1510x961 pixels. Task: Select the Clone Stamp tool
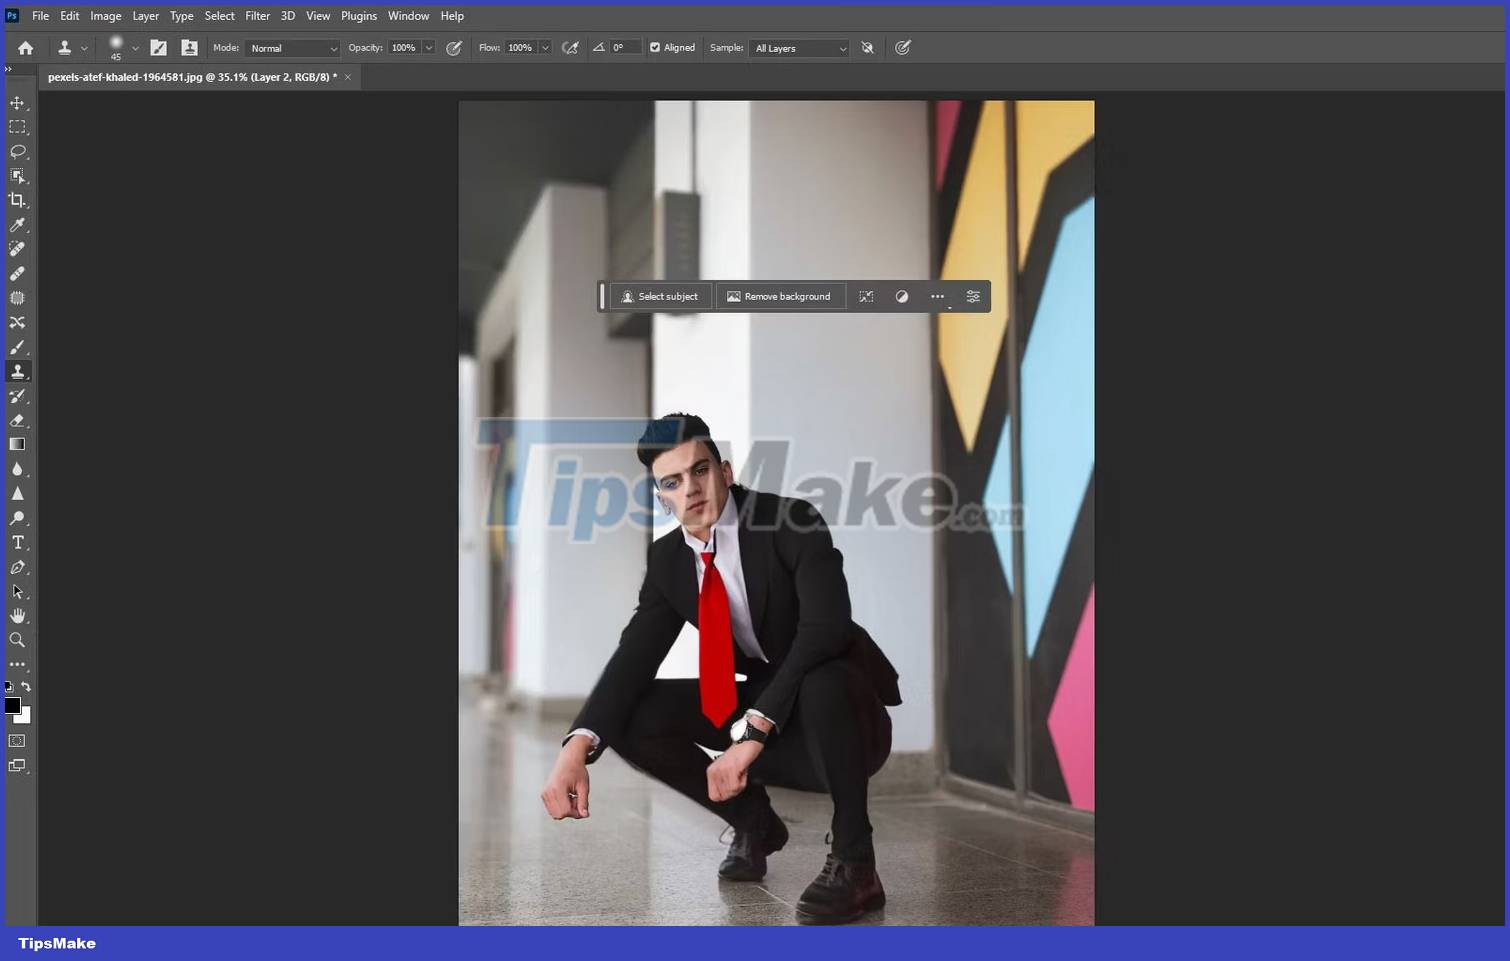(x=17, y=371)
